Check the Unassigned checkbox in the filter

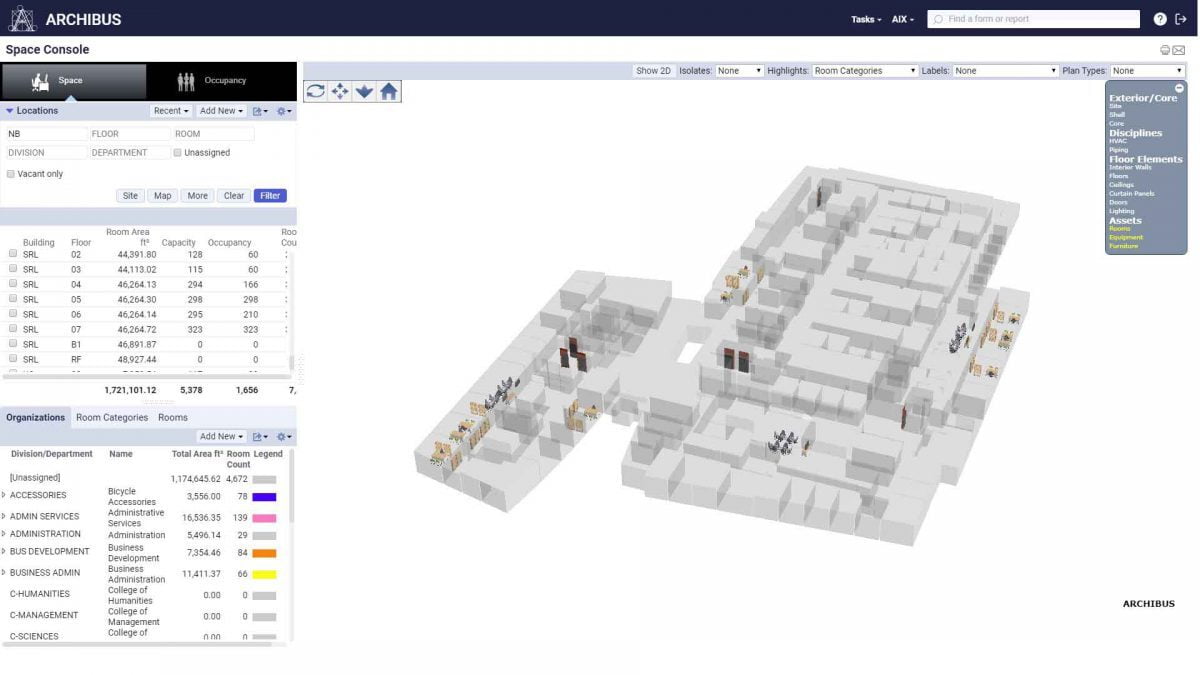[177, 152]
